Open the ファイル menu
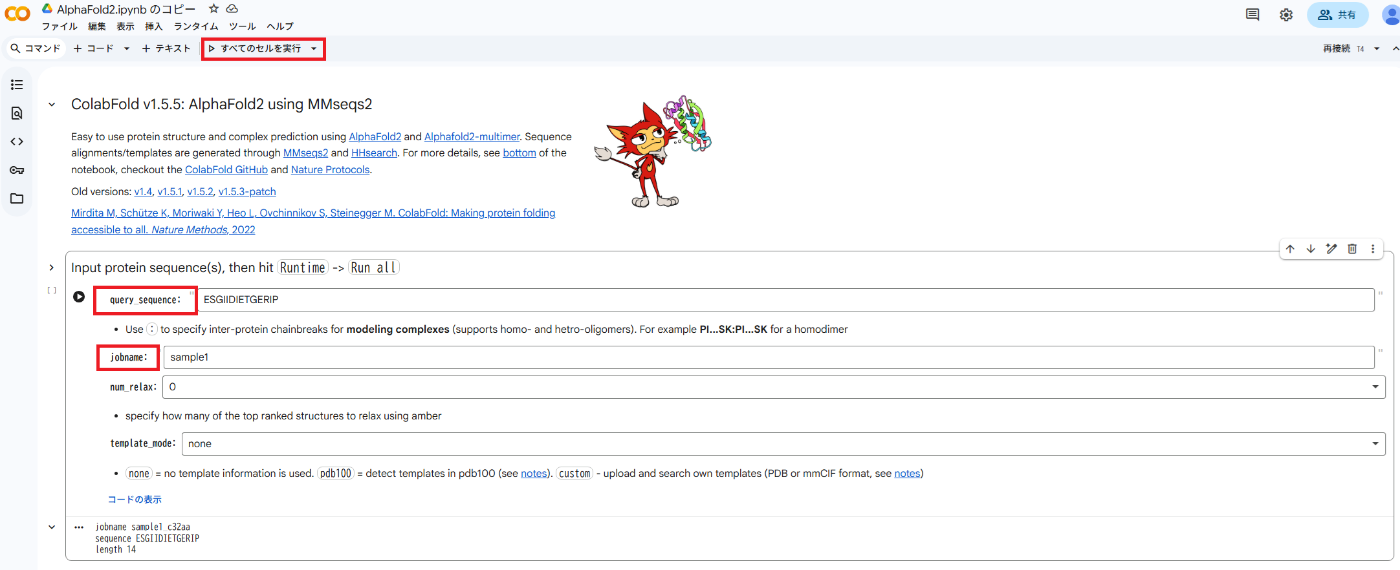 tap(59, 26)
